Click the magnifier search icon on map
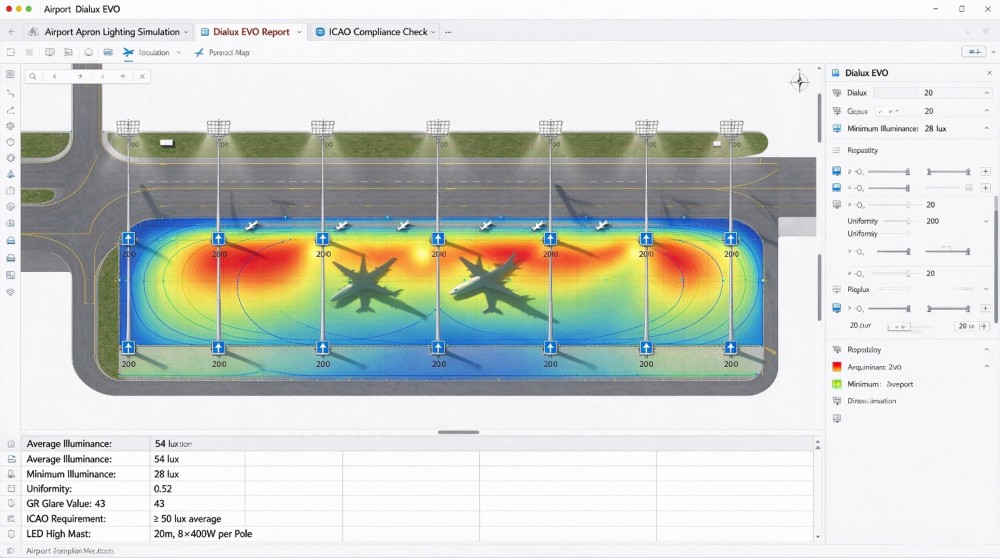Viewport: 1000px width, 558px height. tap(33, 77)
